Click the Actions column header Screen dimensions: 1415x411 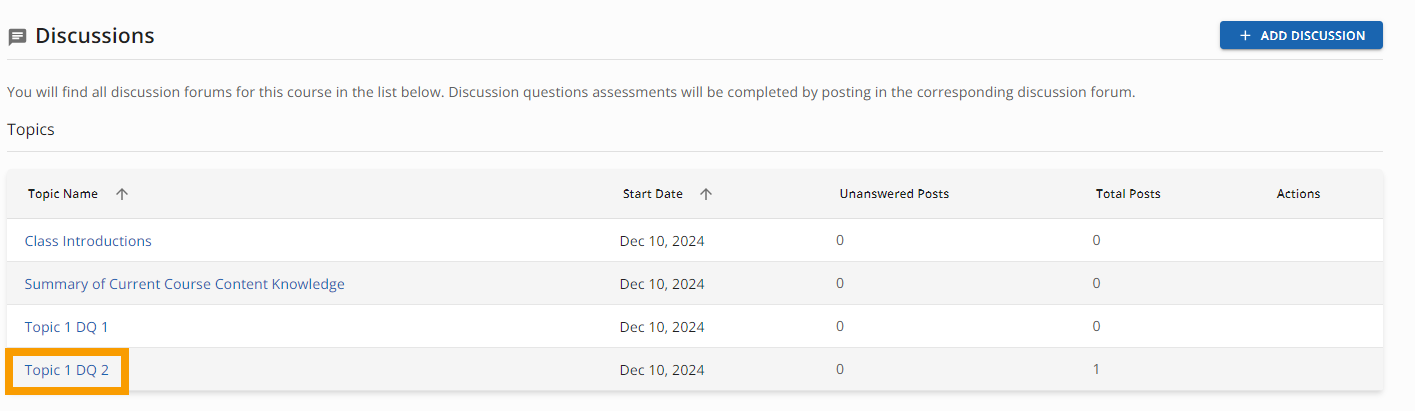pos(1298,194)
